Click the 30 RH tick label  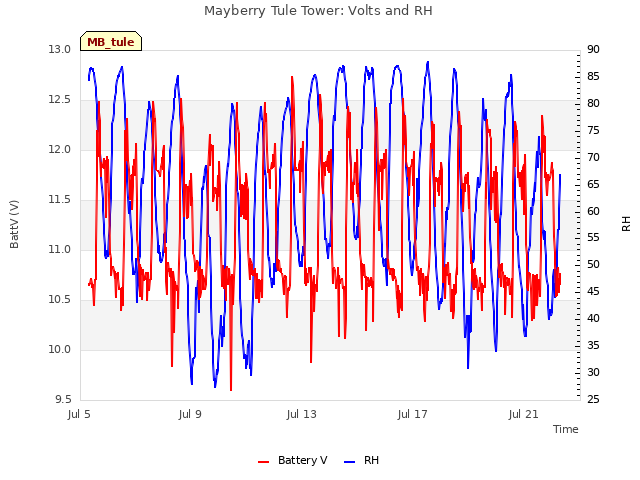point(593,372)
